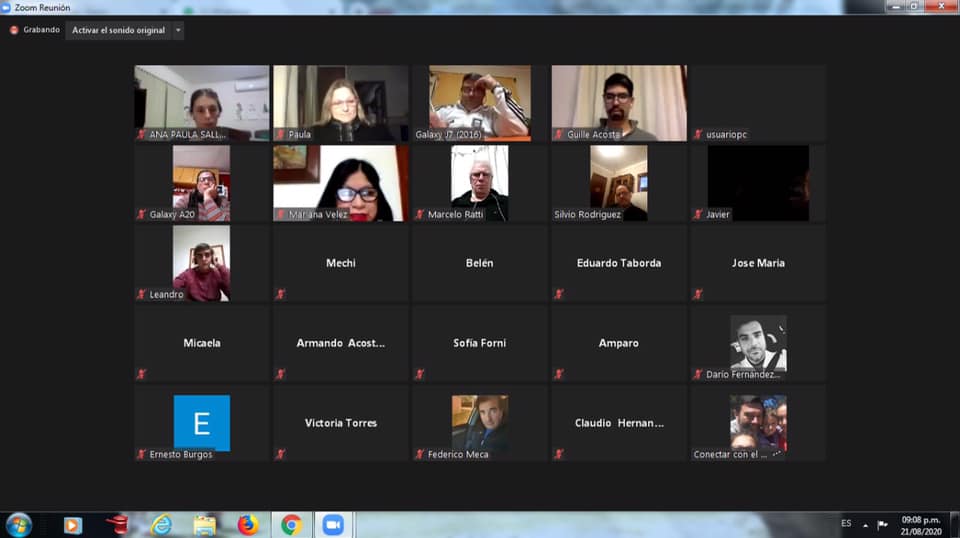The height and width of the screenshot is (538, 960).
Task: Click the Guille Acosta video thumbnail
Action: coord(618,102)
